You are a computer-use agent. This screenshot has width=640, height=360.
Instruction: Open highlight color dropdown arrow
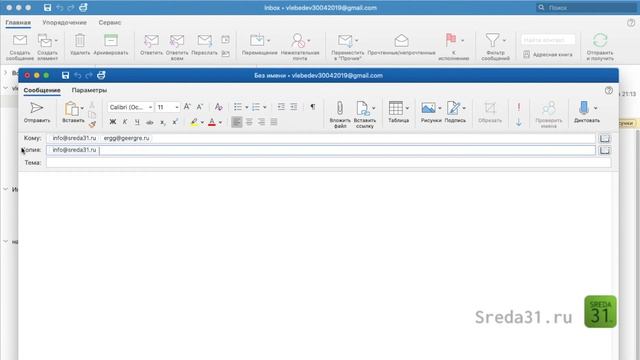pos(202,122)
